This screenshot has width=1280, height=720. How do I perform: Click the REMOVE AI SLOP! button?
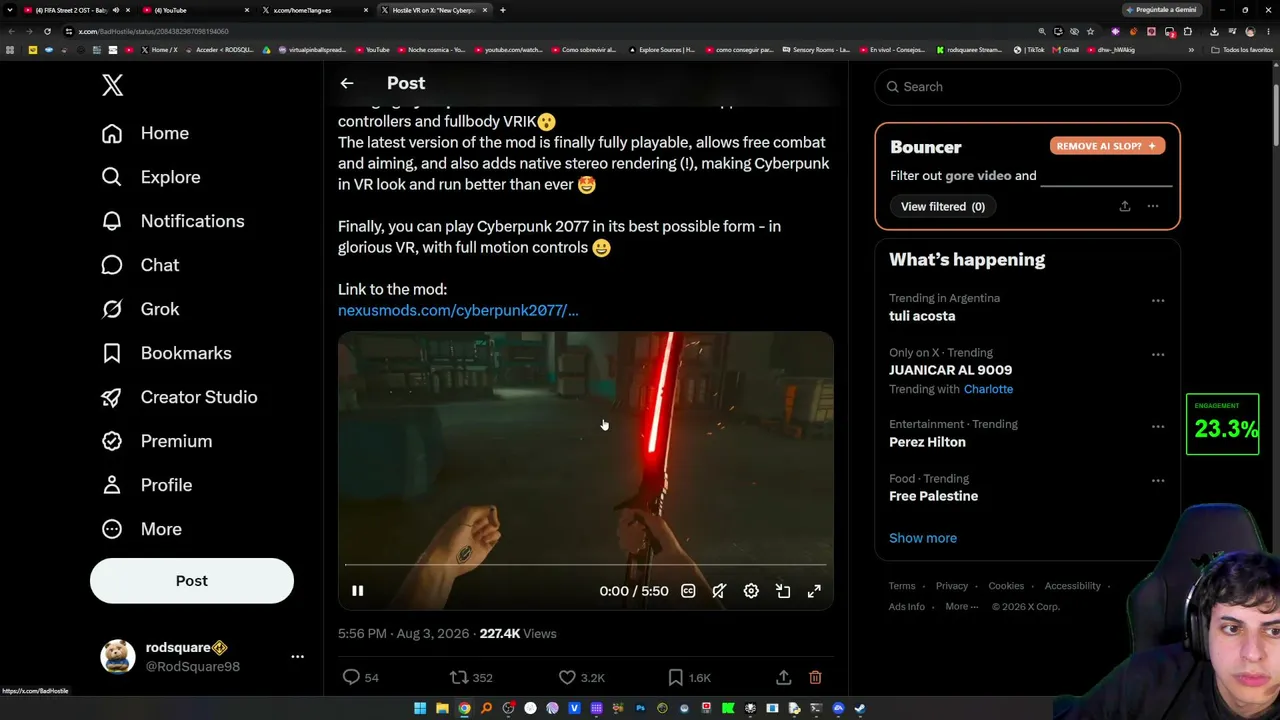tap(1107, 146)
